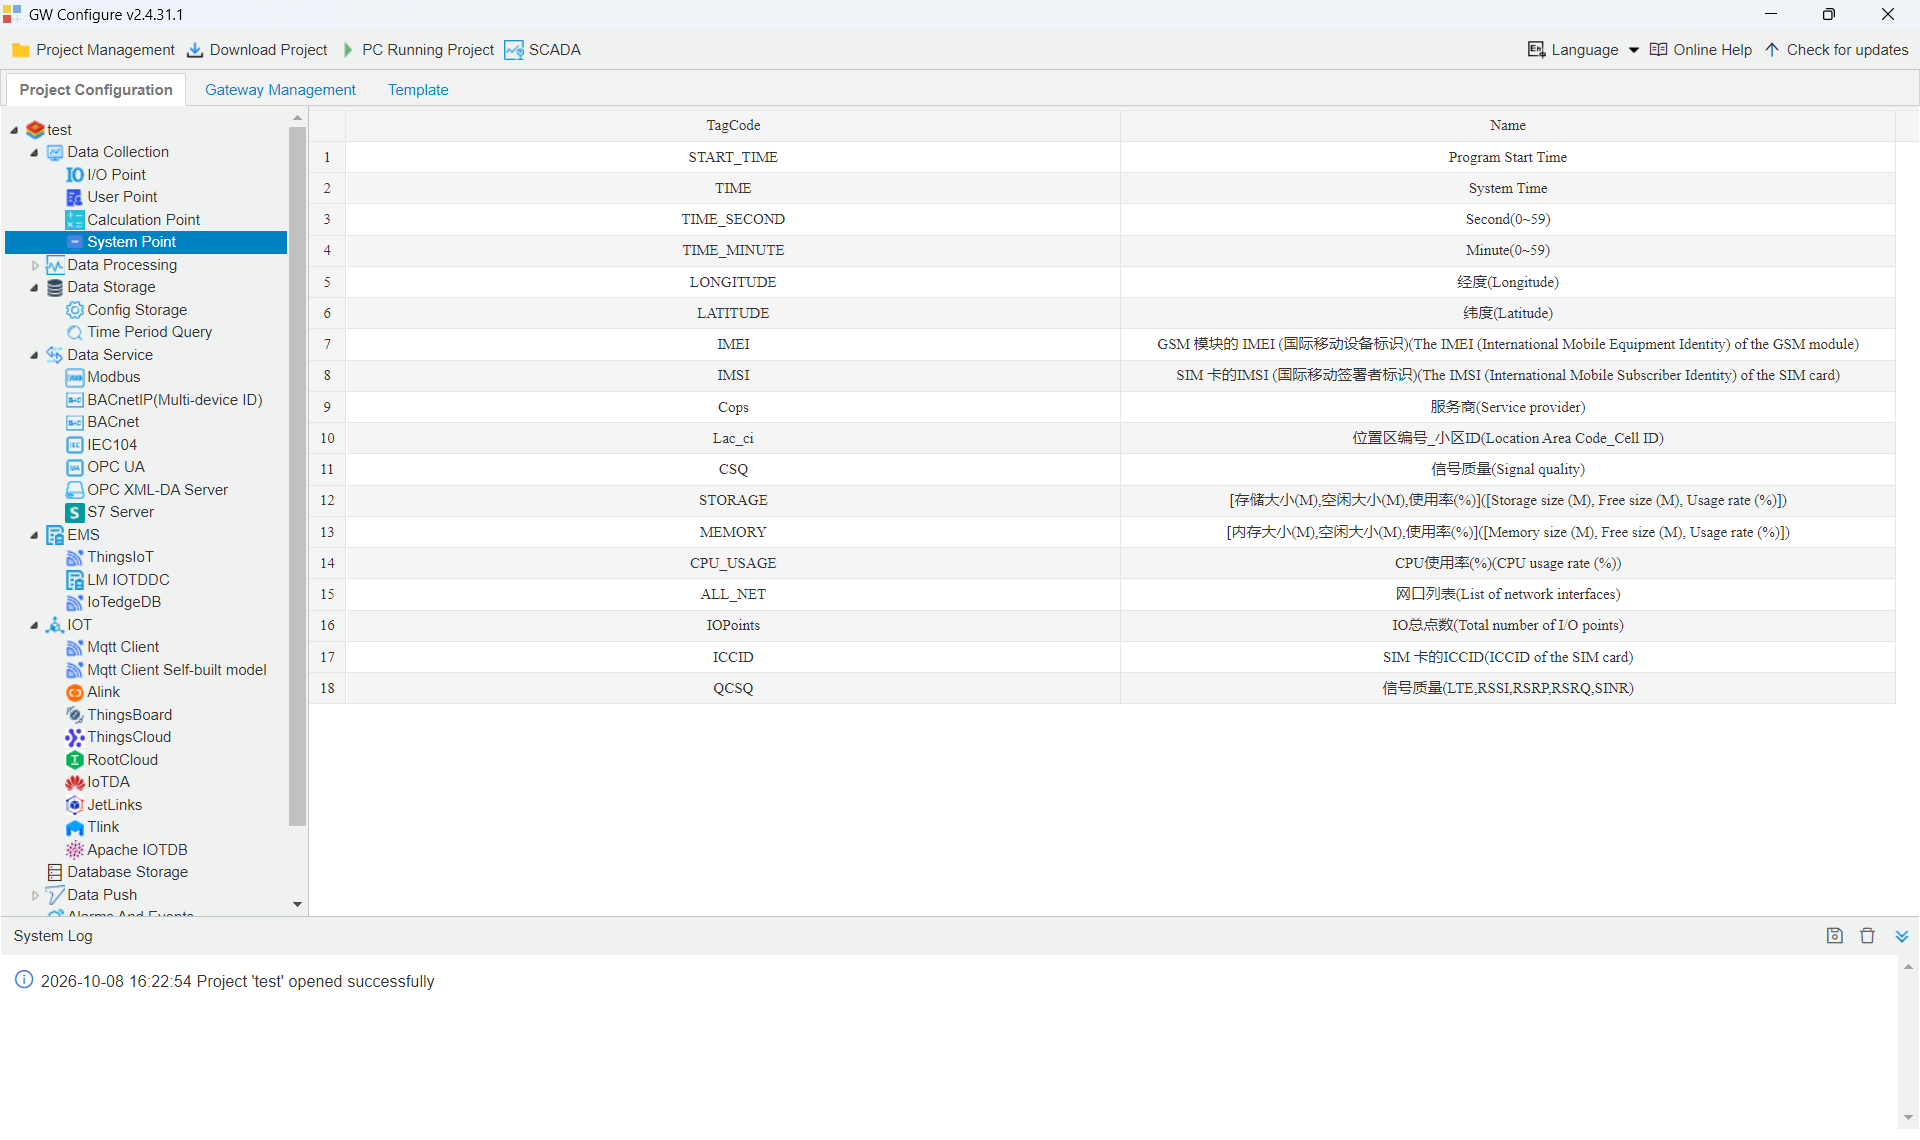
Task: Collapse the Data Storage node
Action: tap(34, 288)
